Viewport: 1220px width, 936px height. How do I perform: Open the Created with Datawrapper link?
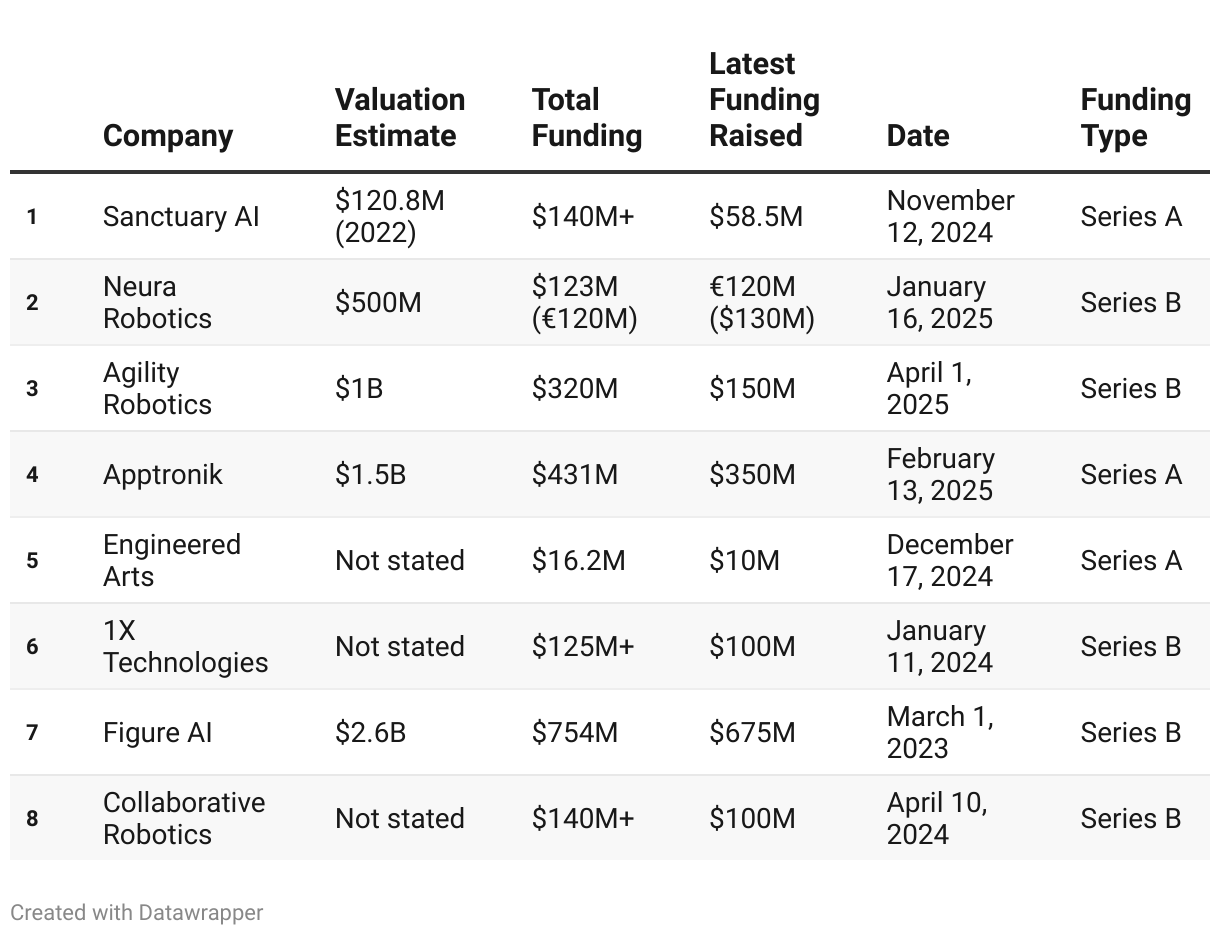(137, 912)
